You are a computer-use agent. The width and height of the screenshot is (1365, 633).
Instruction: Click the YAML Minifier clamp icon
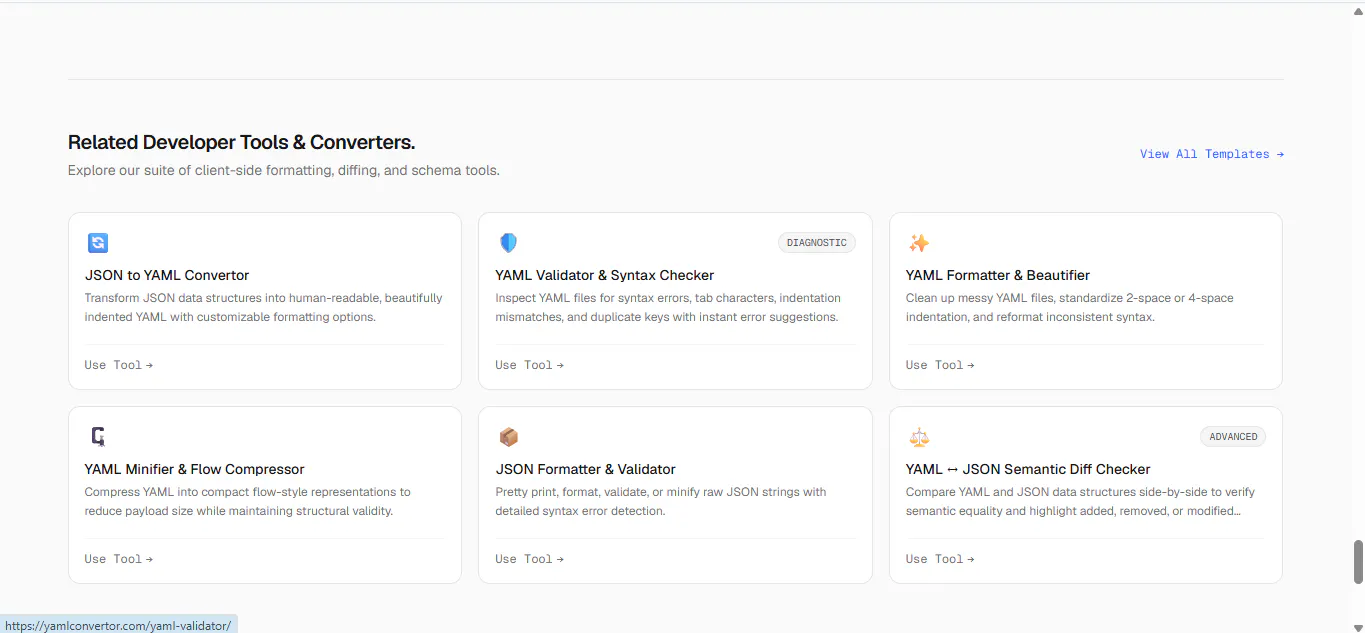(98, 437)
